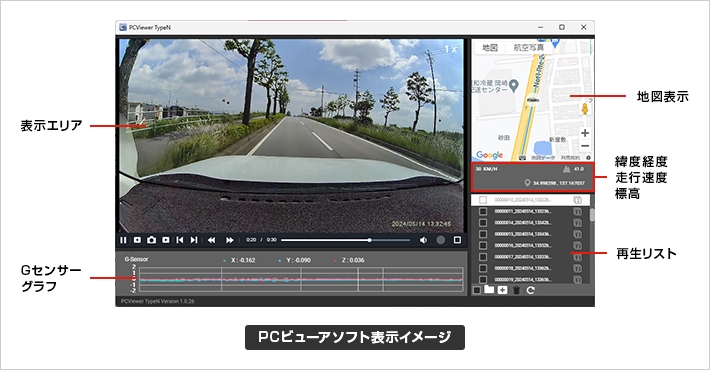
Task: Open folder in the playlist toolbar
Action: pos(489,289)
